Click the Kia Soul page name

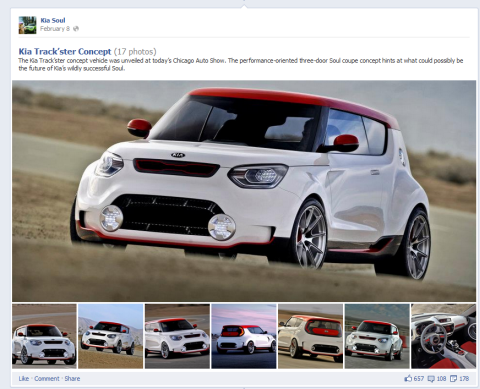[53, 20]
